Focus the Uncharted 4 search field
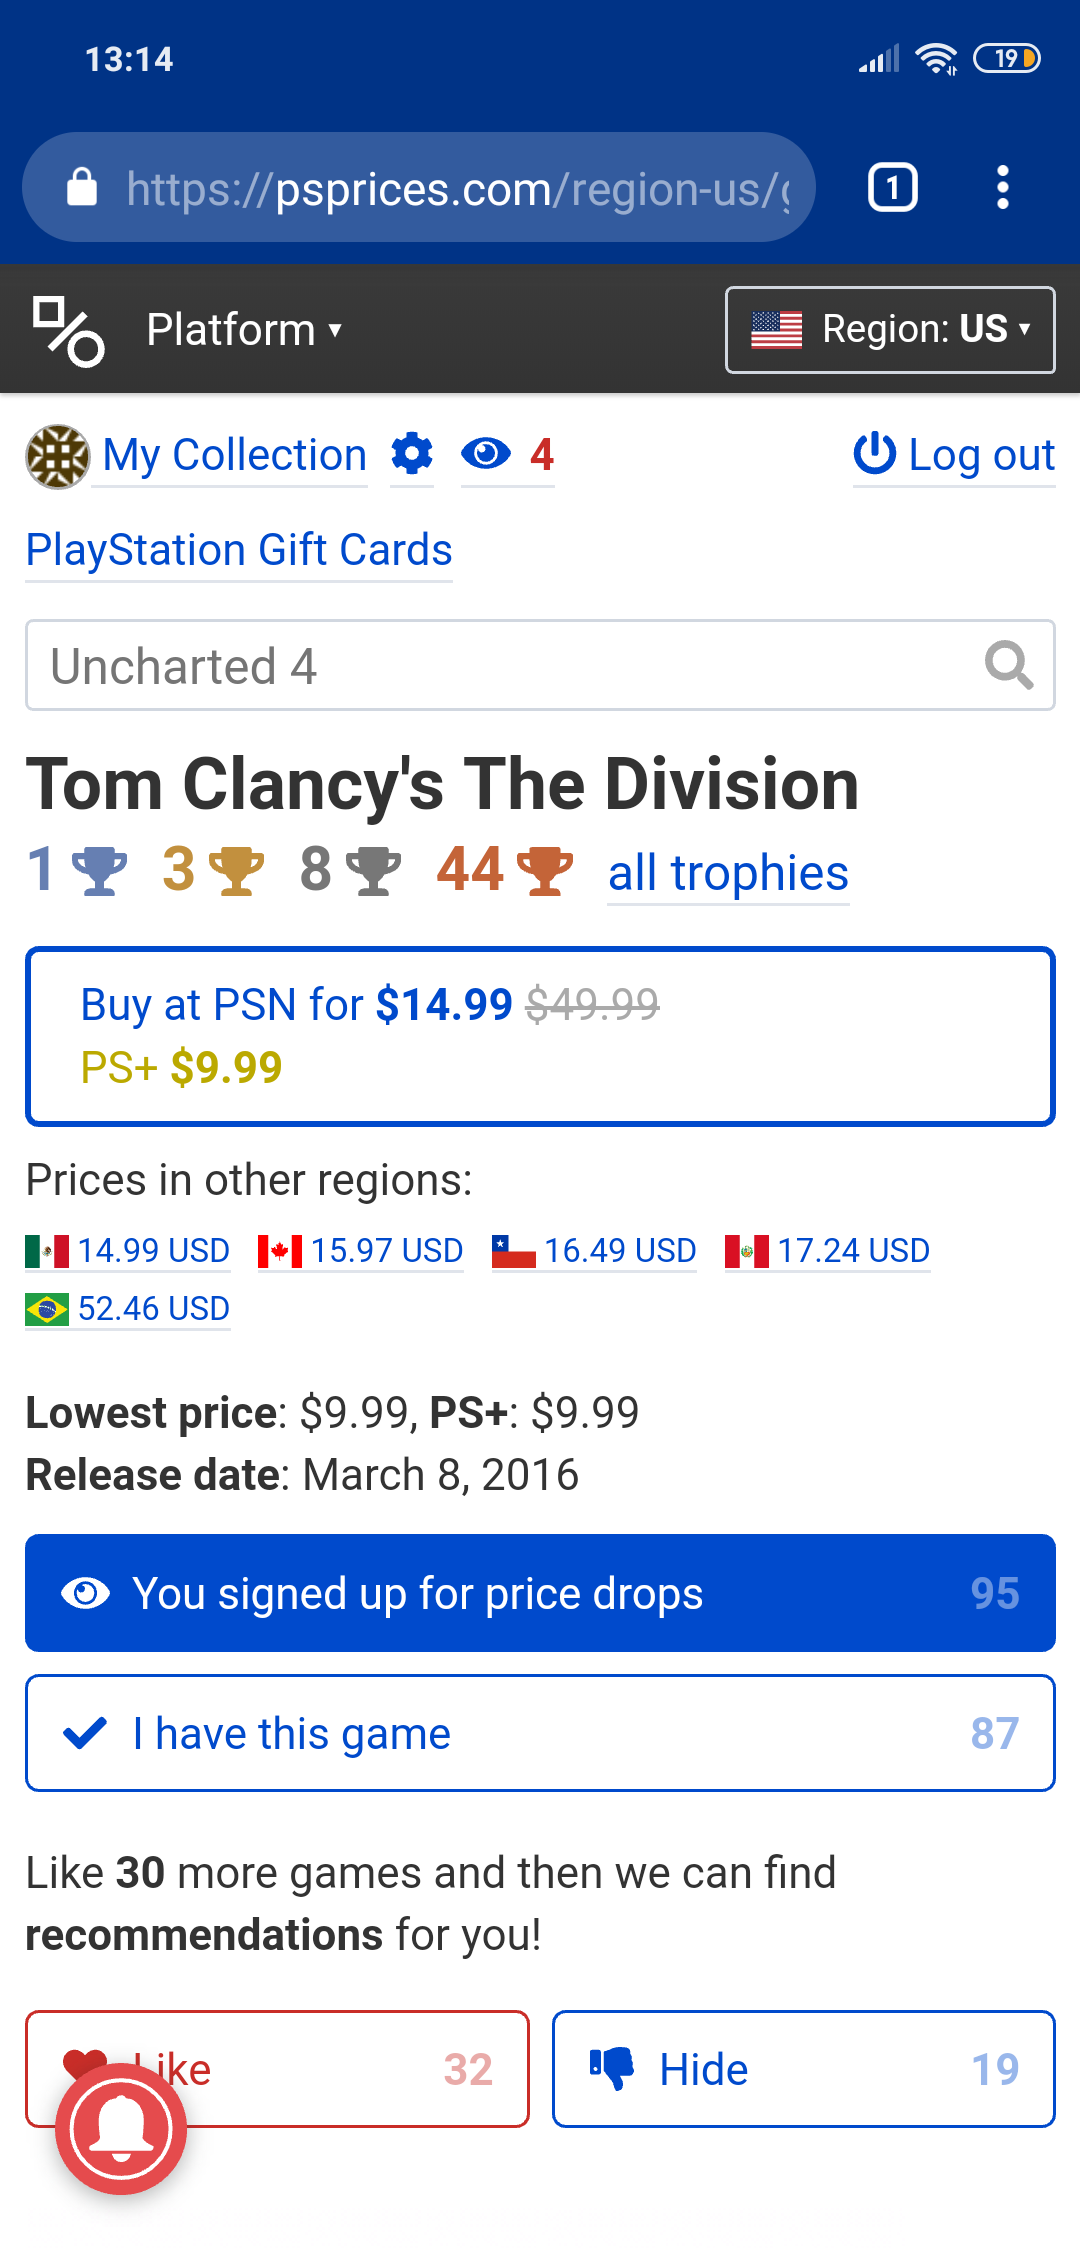Image resolution: width=1080 pixels, height=2248 pixels. click(500, 666)
